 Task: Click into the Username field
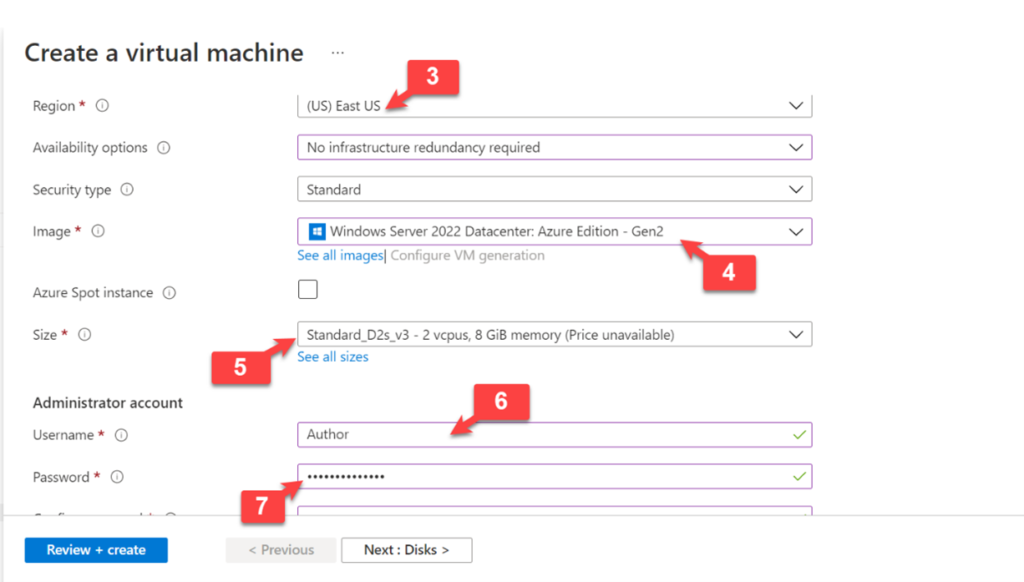[554, 435]
